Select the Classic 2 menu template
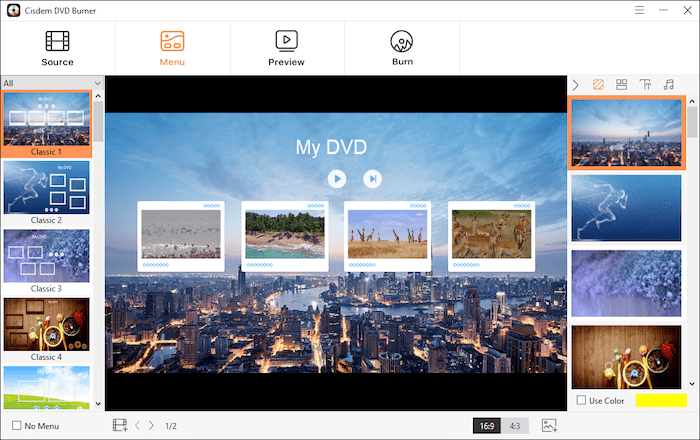This screenshot has width=700, height=440. click(46, 193)
